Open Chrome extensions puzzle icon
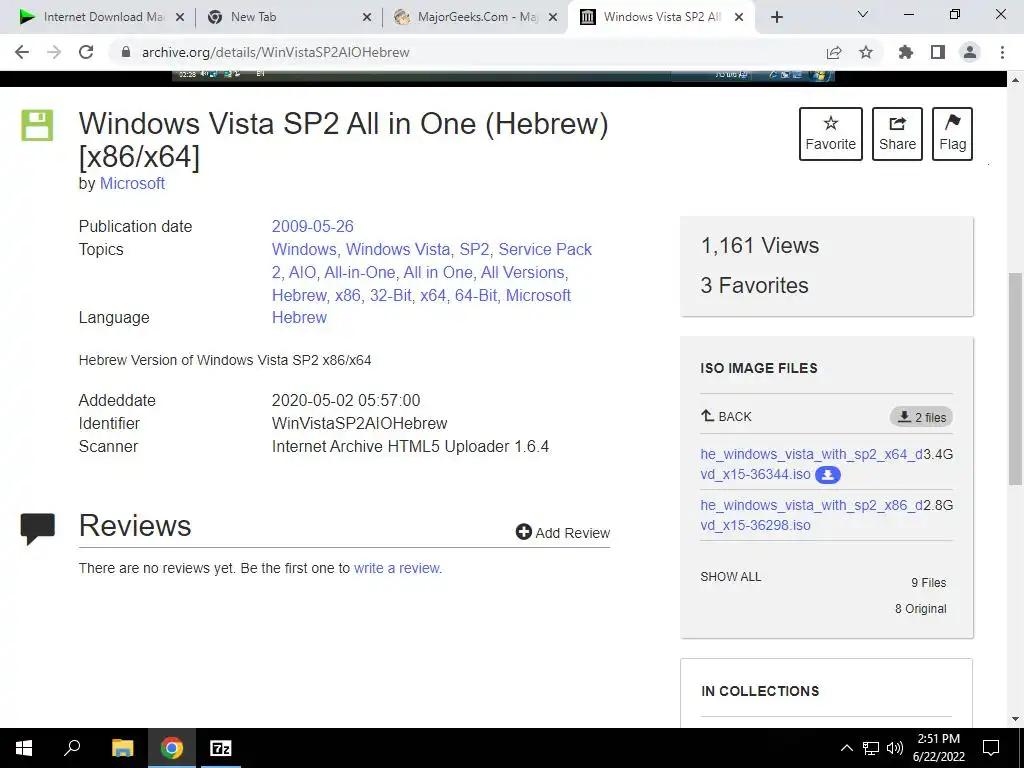 pyautogui.click(x=905, y=52)
